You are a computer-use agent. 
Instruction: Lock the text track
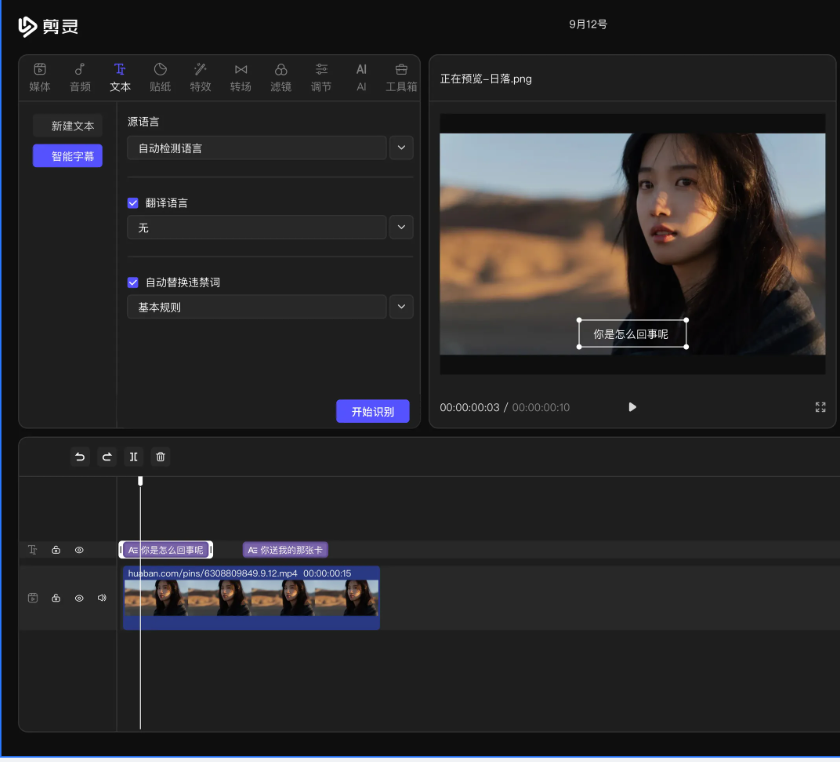click(56, 550)
